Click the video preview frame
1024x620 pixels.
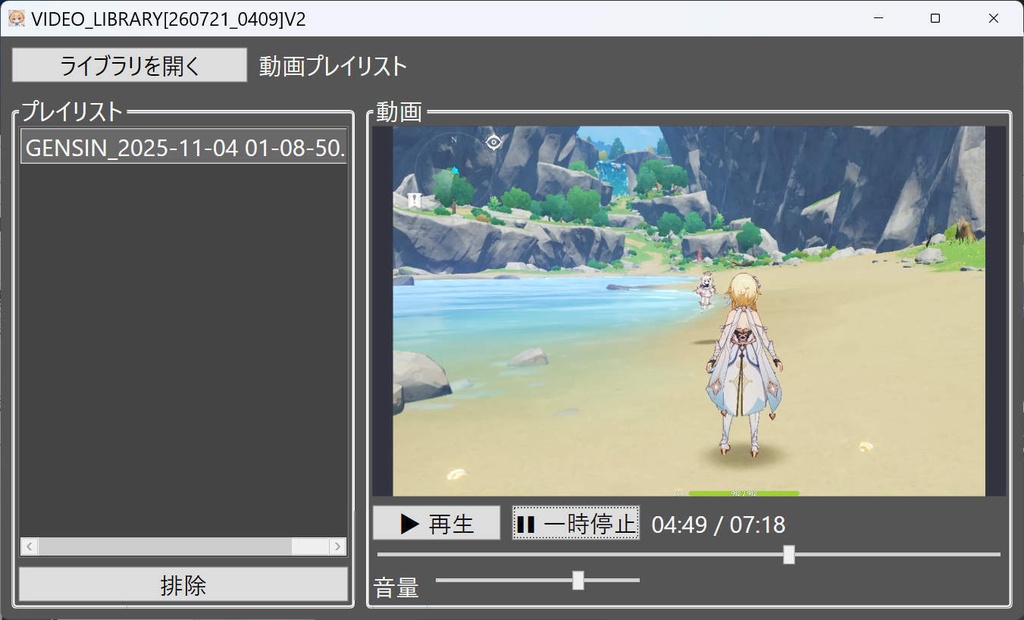pos(688,311)
